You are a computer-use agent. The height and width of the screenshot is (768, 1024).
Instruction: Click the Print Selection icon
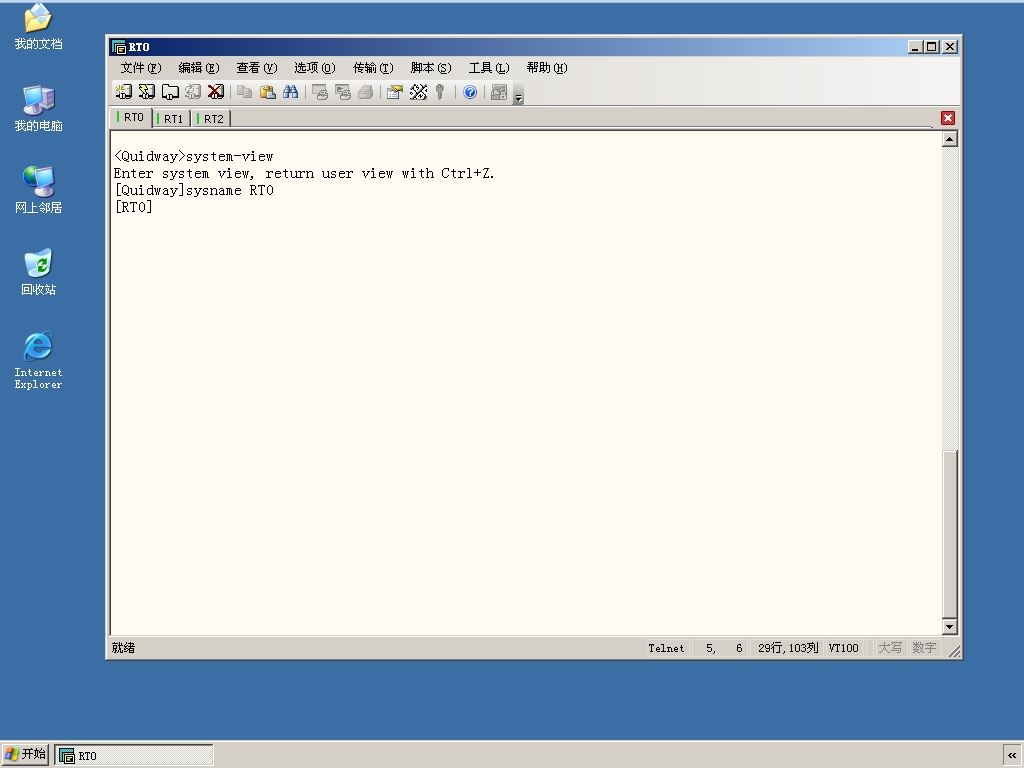342,92
